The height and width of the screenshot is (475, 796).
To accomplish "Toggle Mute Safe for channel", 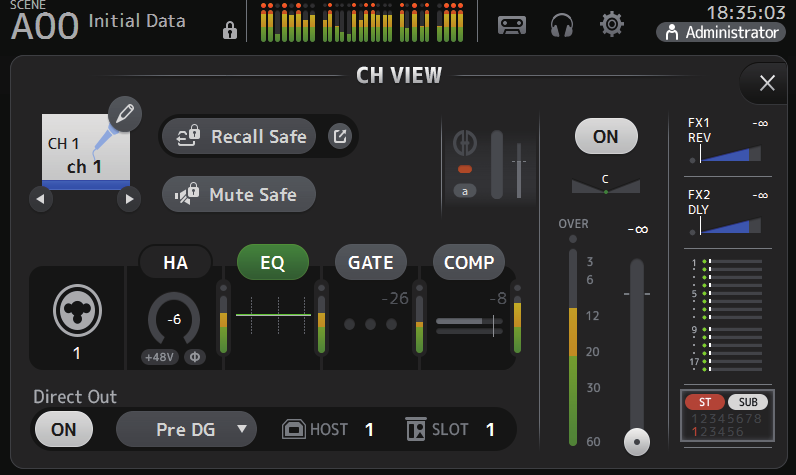I will click(x=239, y=194).
